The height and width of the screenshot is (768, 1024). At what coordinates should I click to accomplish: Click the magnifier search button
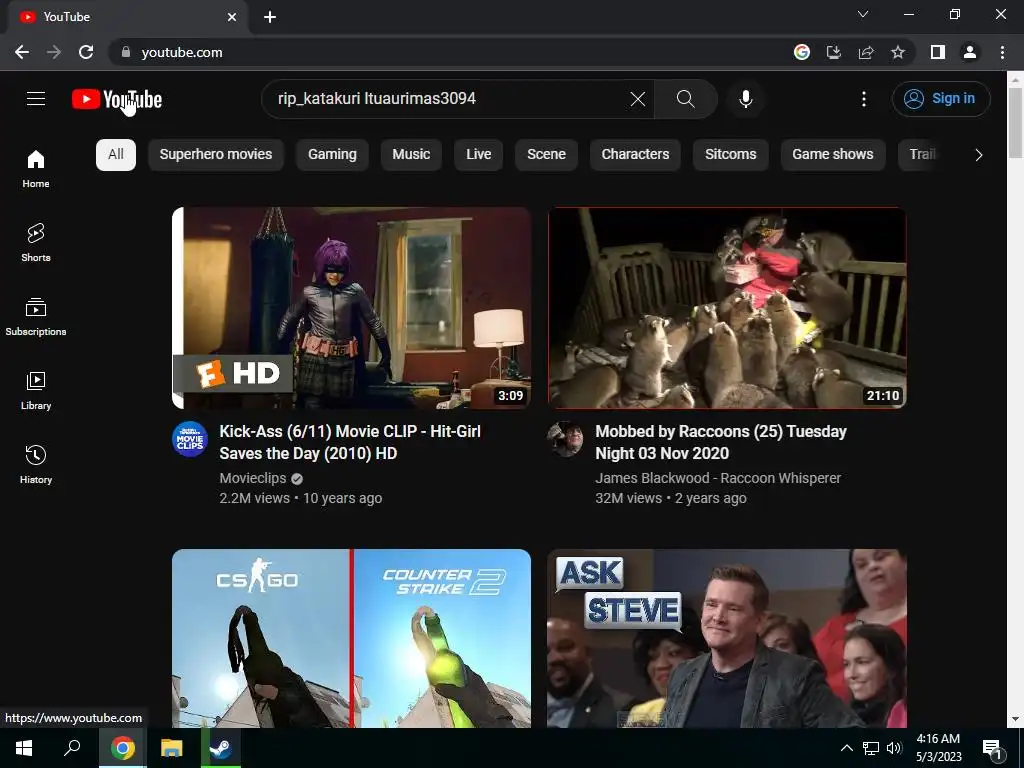[x=686, y=99]
